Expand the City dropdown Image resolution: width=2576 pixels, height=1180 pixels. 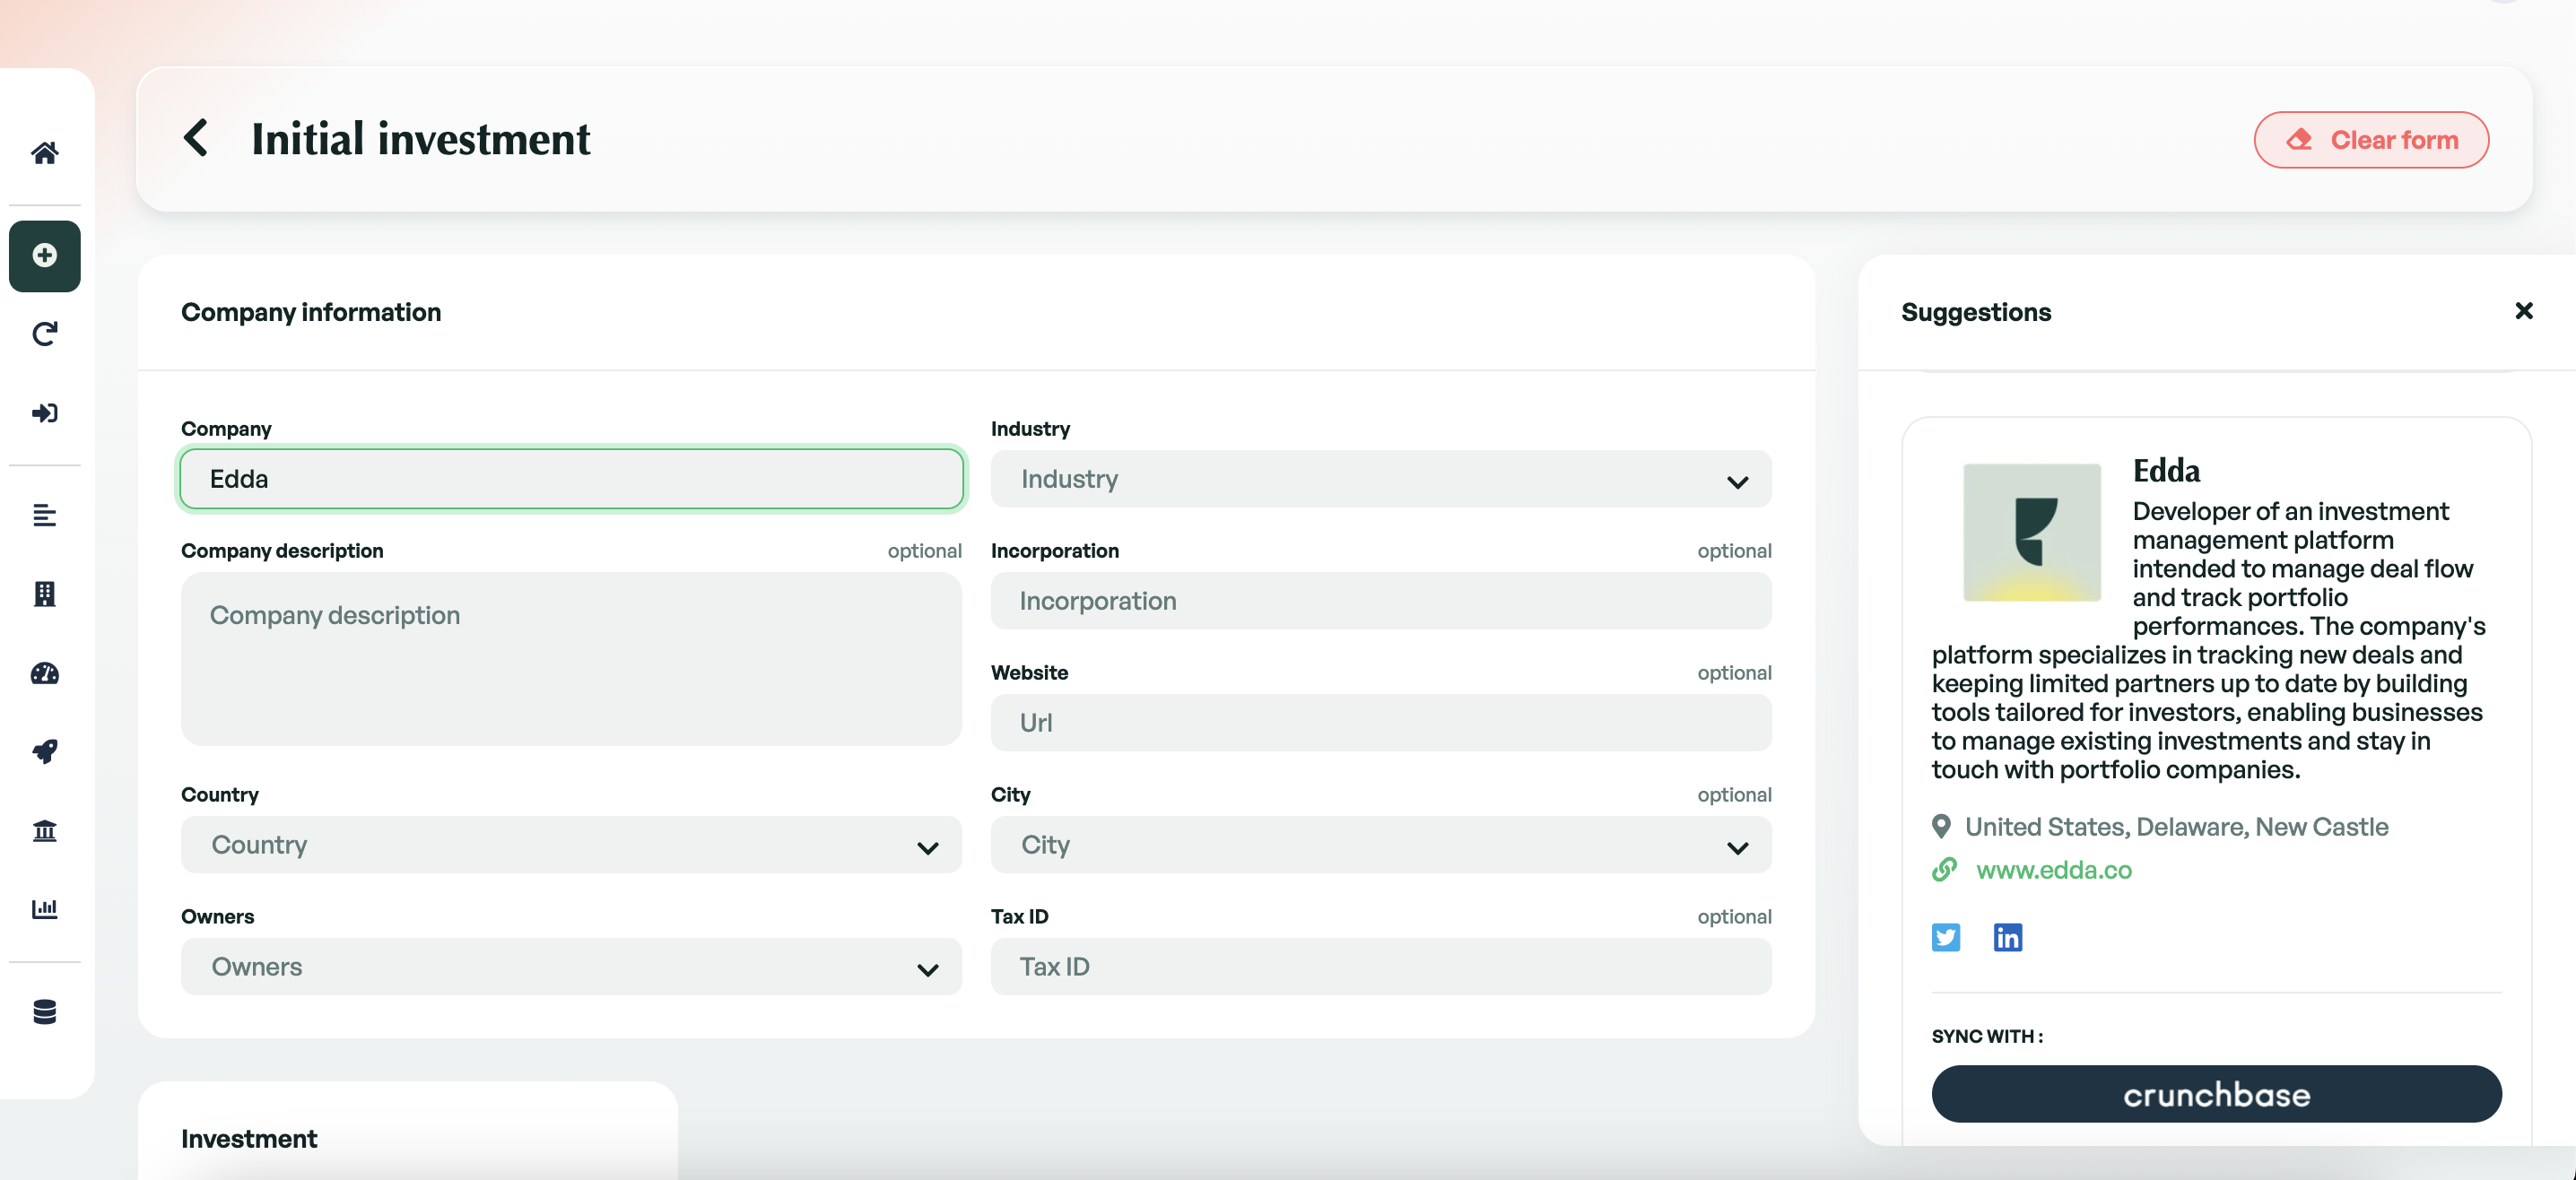coord(1380,846)
